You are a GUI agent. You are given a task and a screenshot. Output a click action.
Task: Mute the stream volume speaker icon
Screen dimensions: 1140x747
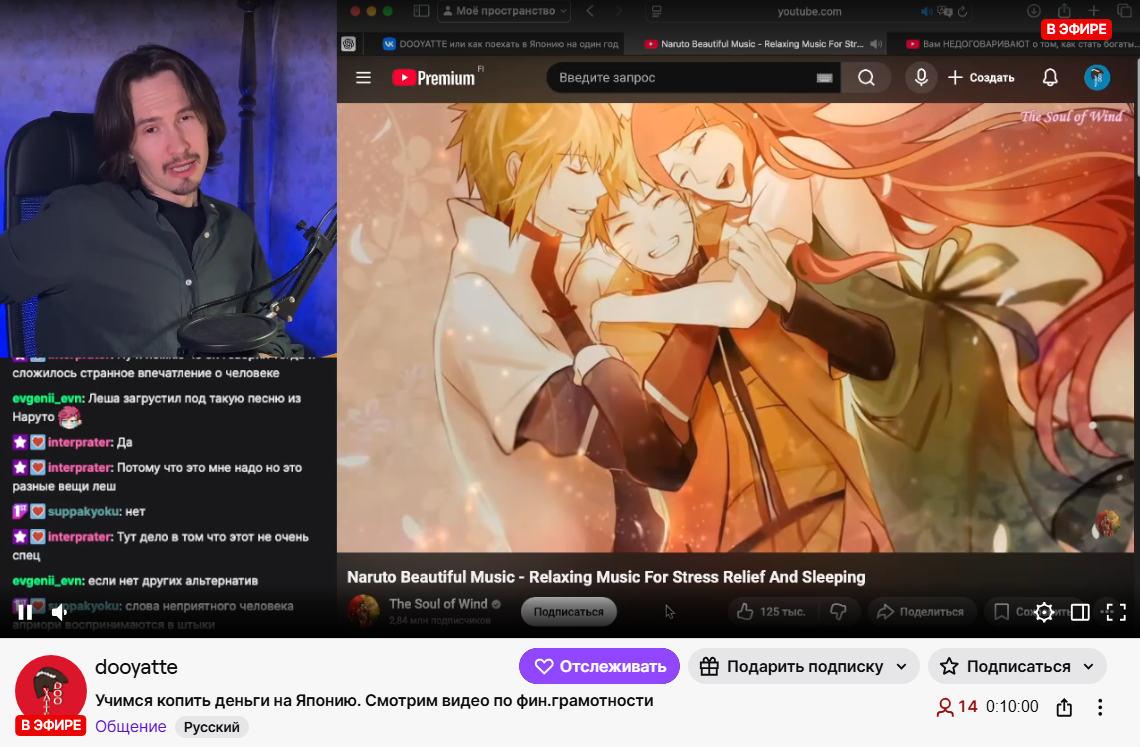coord(59,612)
